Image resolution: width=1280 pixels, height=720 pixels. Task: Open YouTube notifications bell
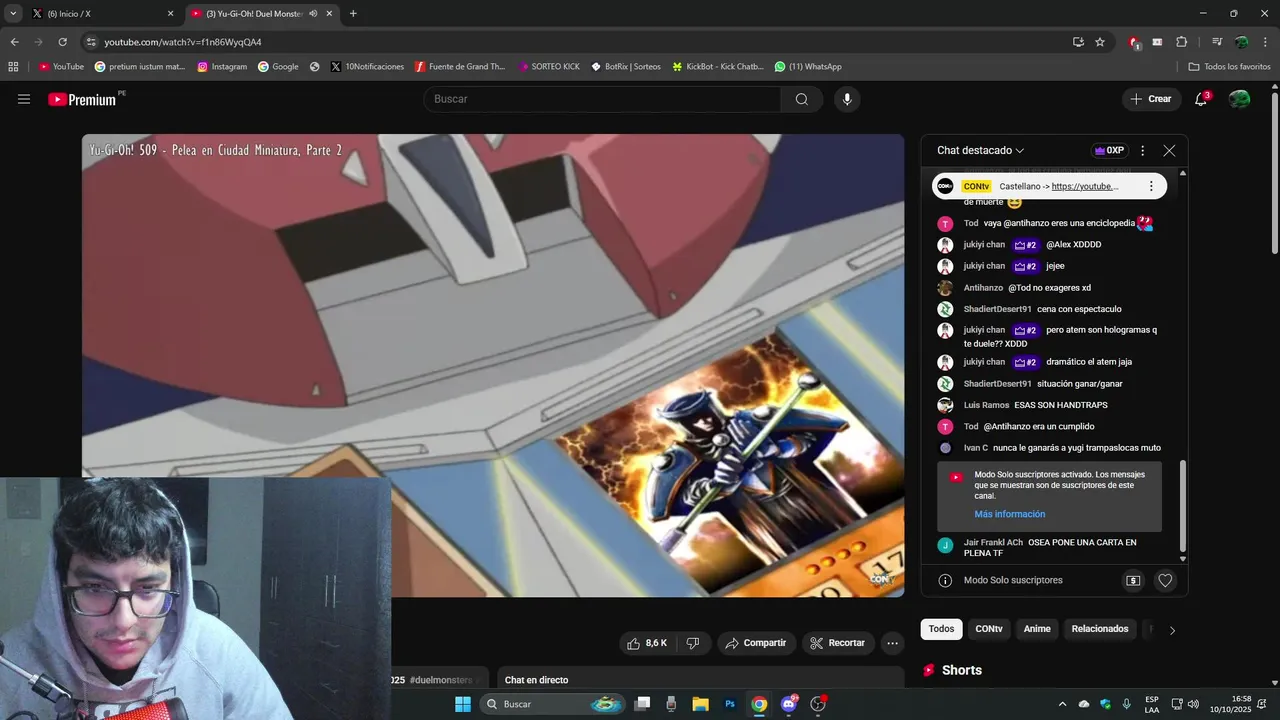(1201, 99)
